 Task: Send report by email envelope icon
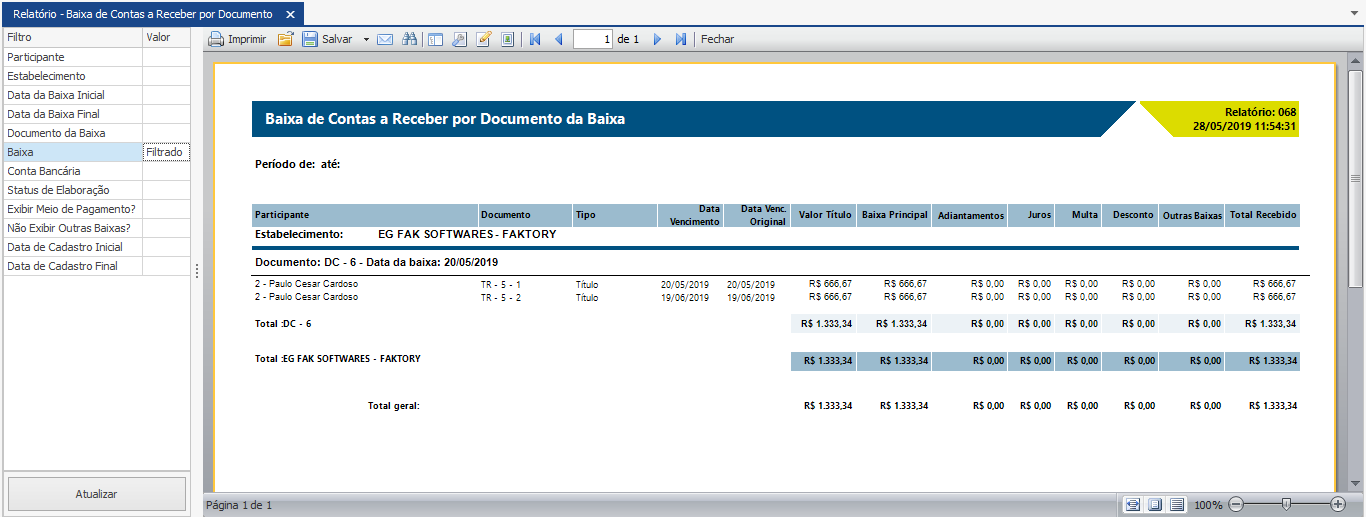click(385, 40)
